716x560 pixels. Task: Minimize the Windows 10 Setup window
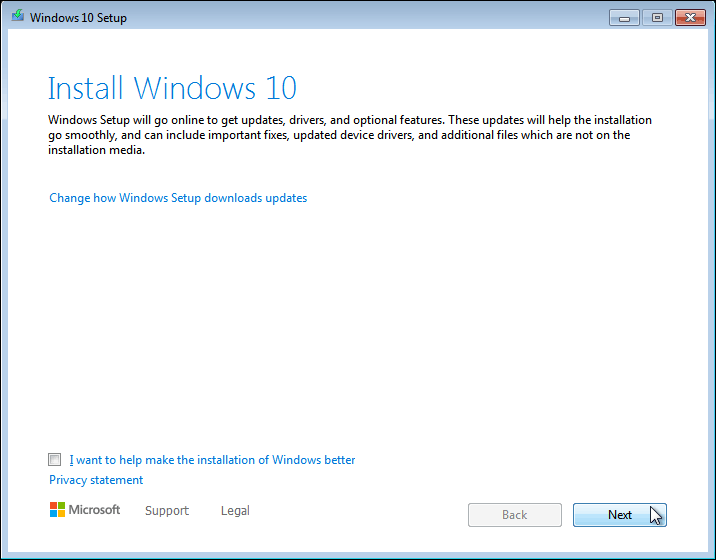624,18
